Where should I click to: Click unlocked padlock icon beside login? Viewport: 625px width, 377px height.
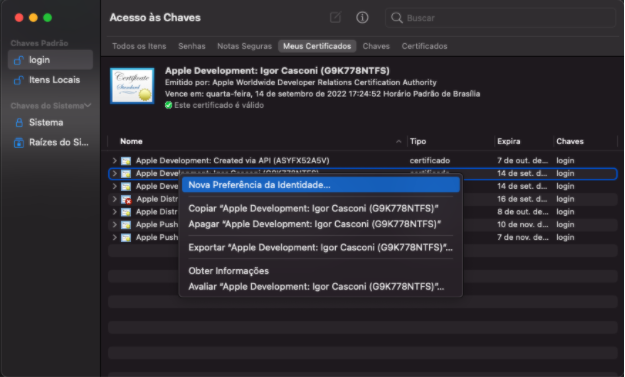click(x=19, y=60)
